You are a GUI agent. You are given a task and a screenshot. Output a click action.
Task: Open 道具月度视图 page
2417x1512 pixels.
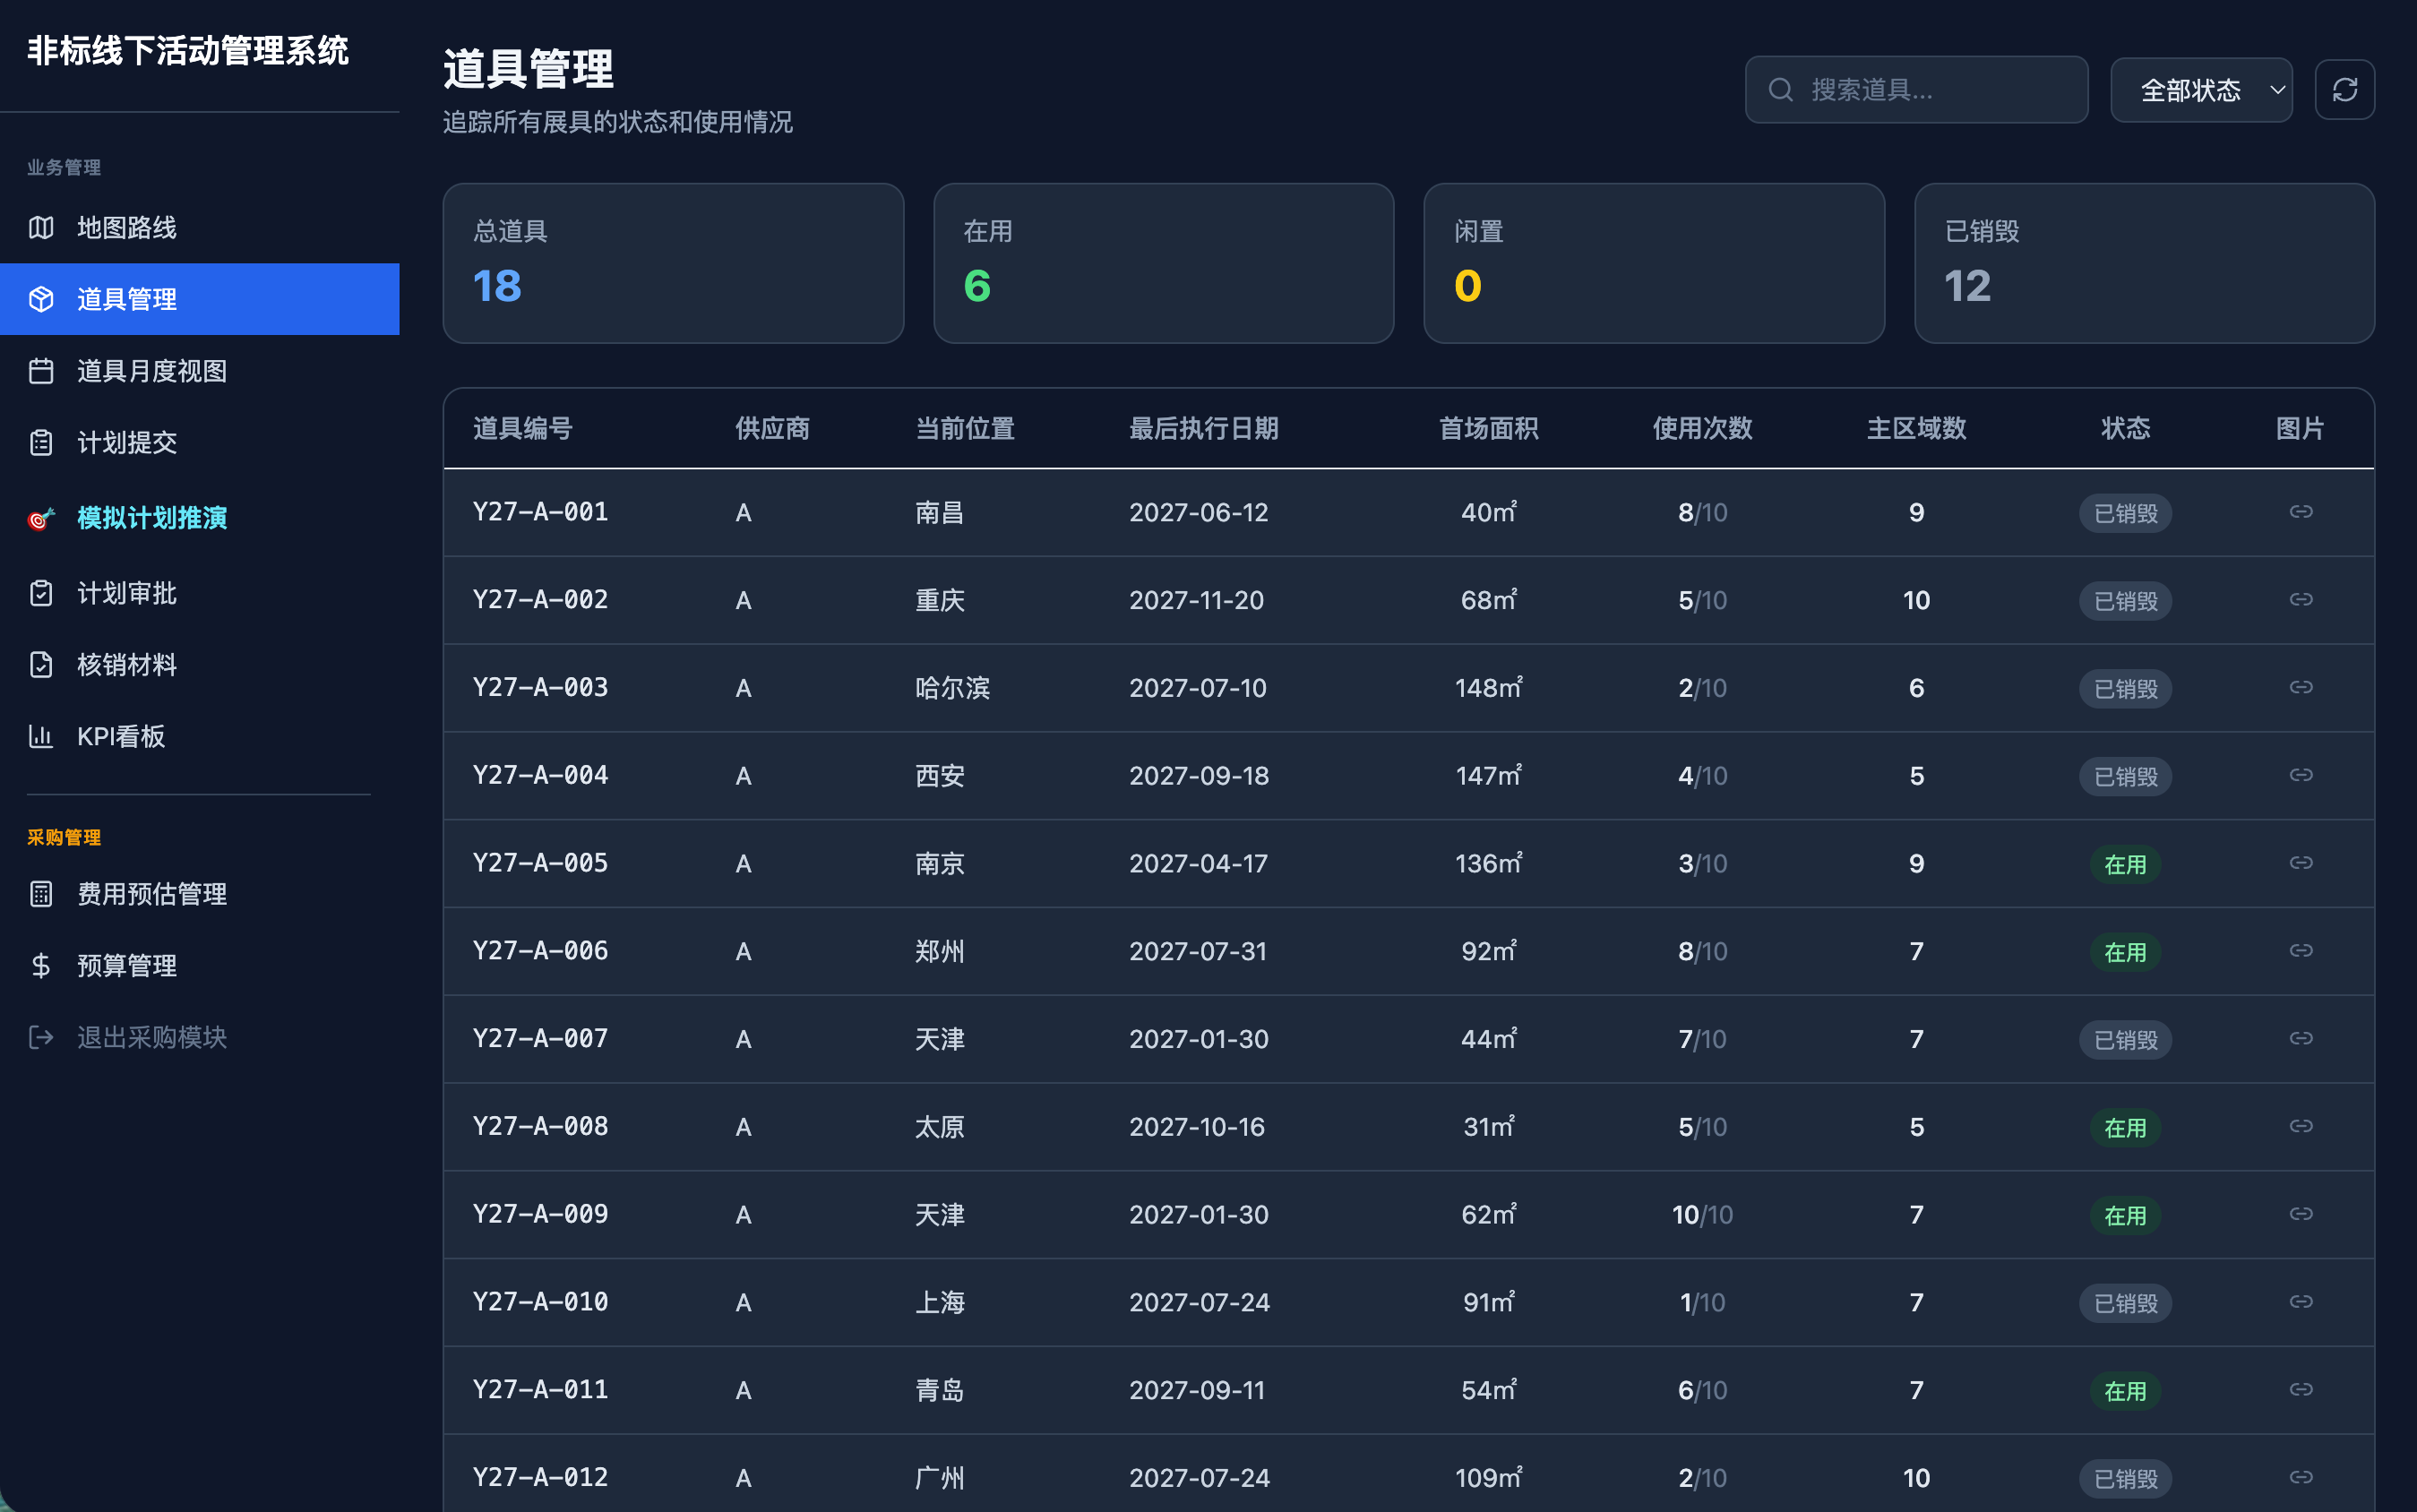(200, 371)
